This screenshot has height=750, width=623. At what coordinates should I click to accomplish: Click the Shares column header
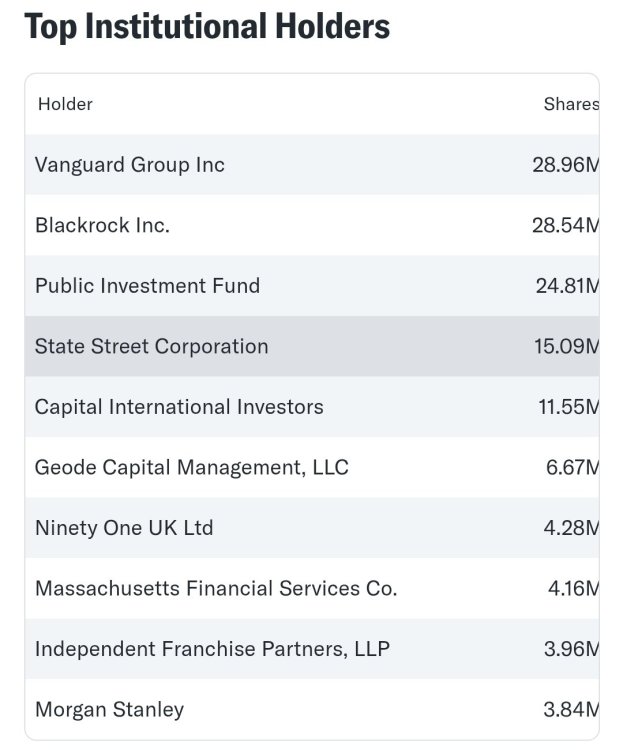pyautogui.click(x=570, y=104)
